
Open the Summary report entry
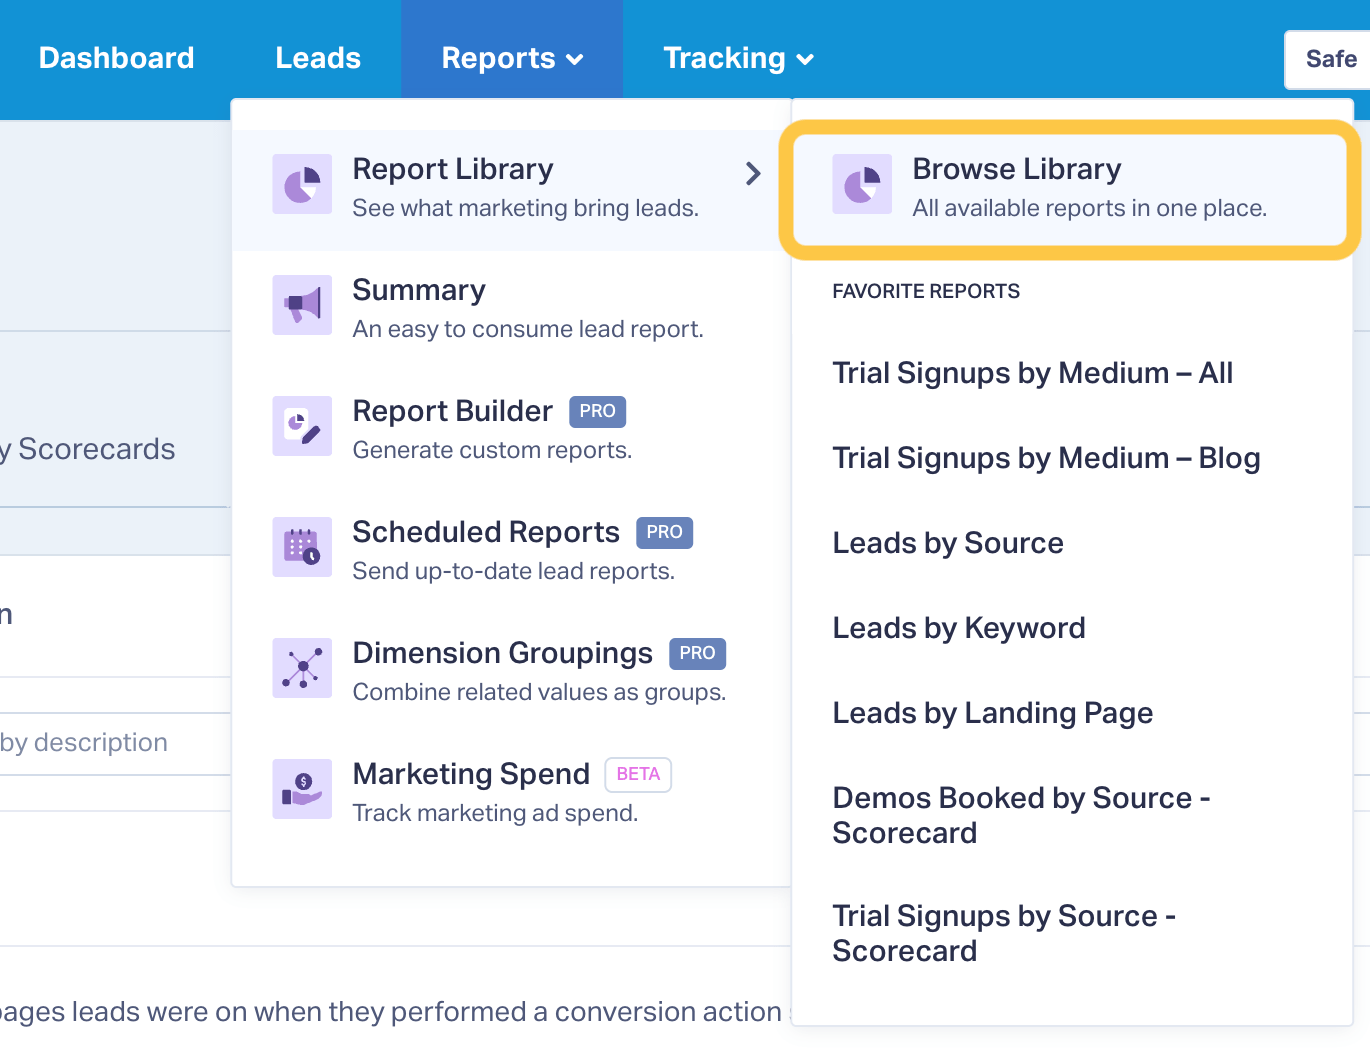click(x=511, y=309)
